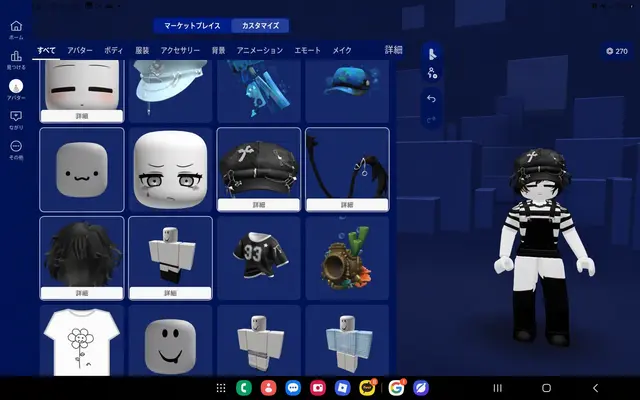Viewport: 640px width, 400px height.
Task: Select the blue green cap item
Action: click(x=347, y=91)
